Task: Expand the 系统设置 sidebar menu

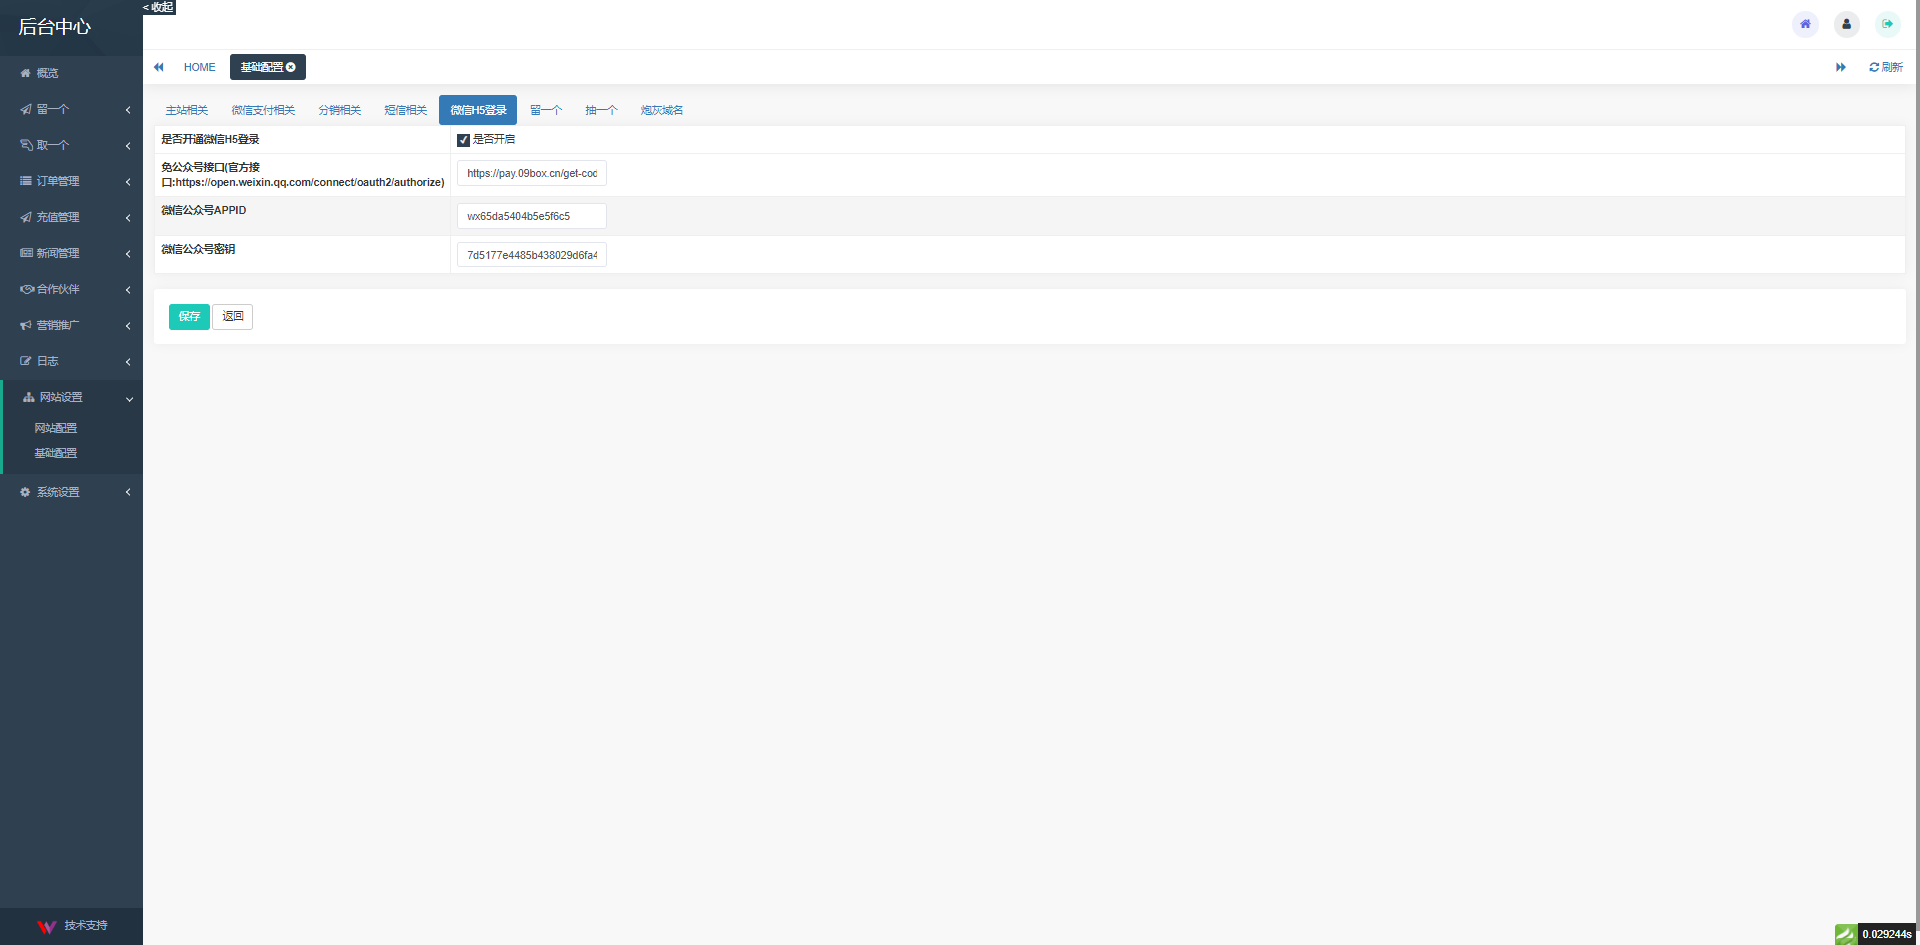Action: (71, 492)
